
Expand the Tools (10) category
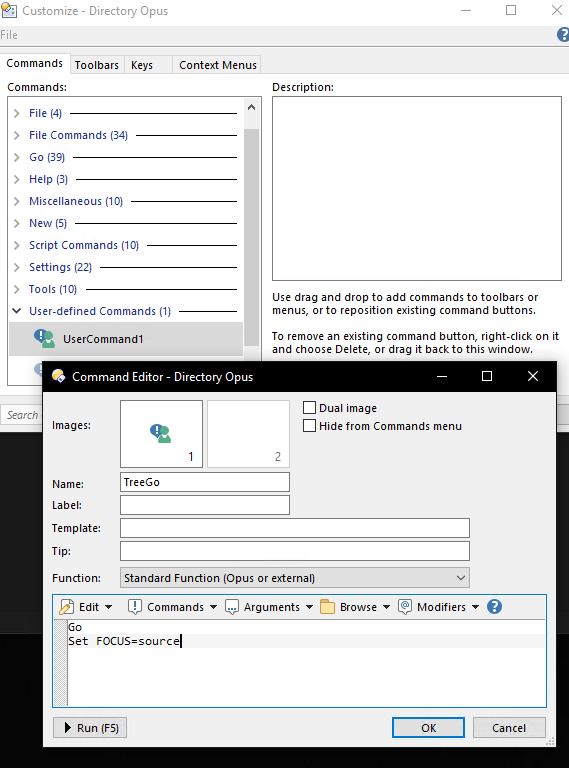tap(17, 289)
